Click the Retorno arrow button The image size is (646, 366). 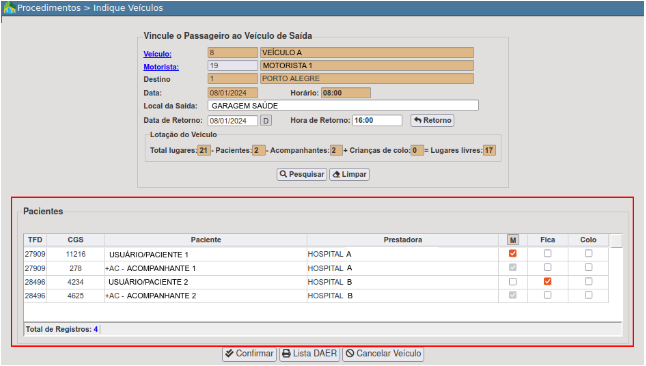click(432, 120)
